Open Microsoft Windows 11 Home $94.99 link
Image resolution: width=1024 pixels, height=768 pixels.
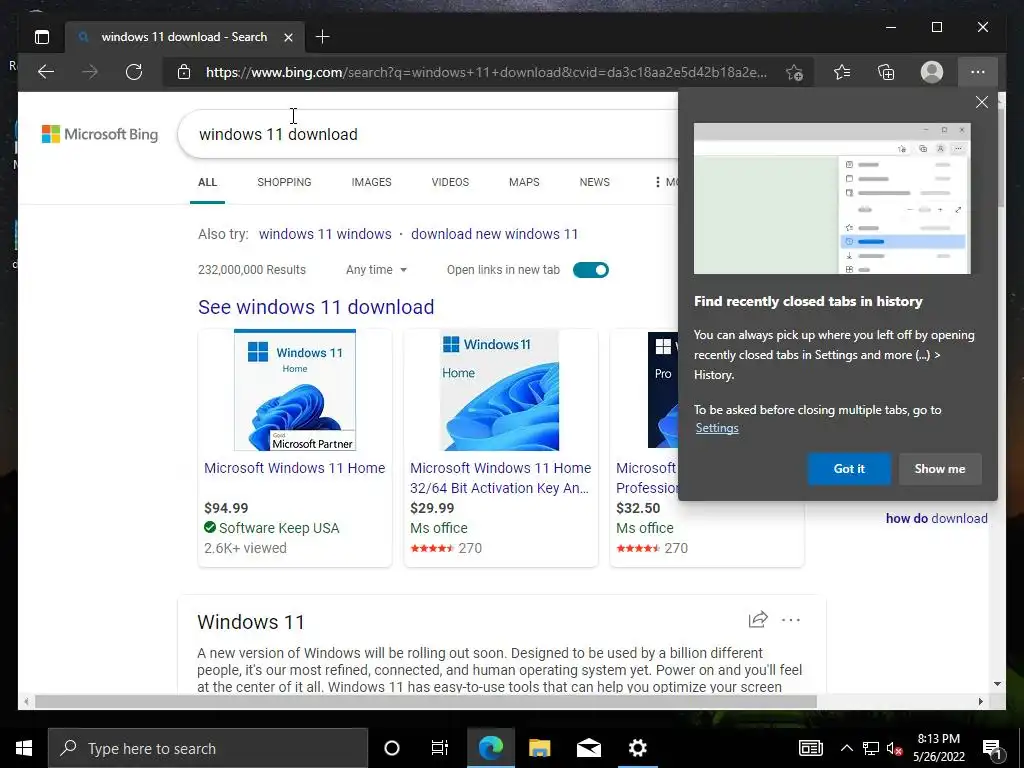pyautogui.click(x=295, y=468)
